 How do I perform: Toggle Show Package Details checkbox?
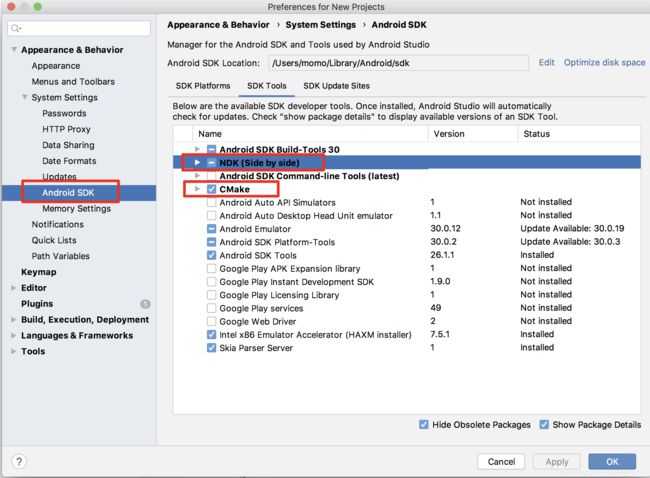[x=544, y=425]
